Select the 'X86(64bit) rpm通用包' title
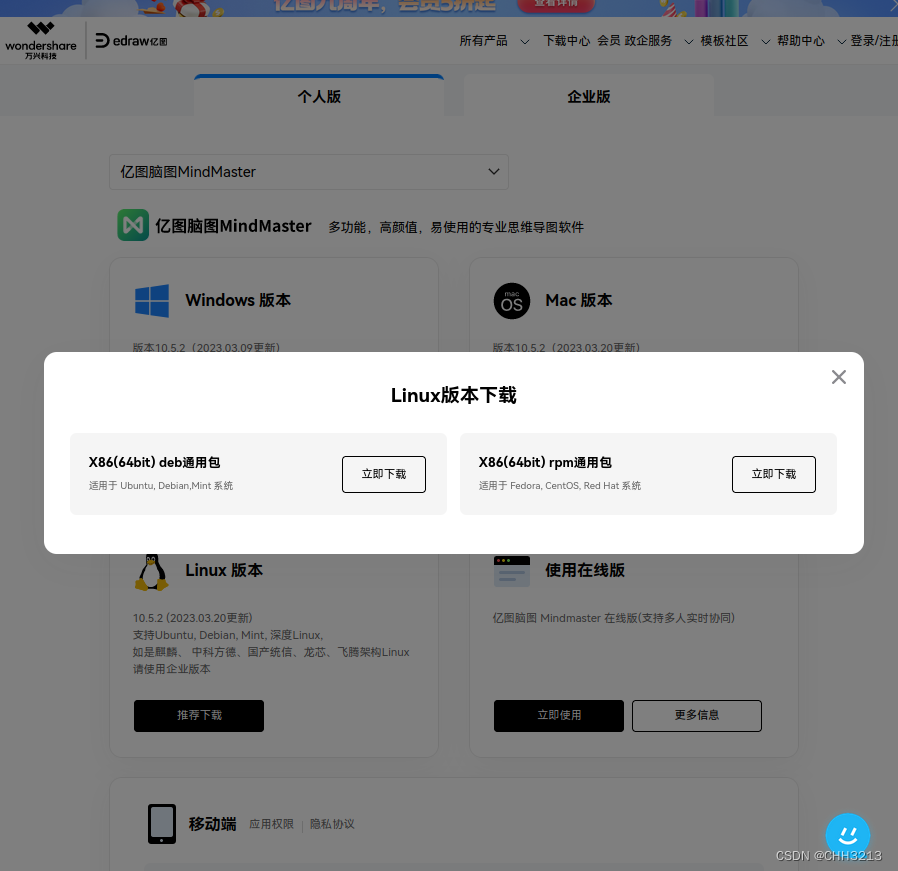This screenshot has height=871, width=898. click(545, 462)
